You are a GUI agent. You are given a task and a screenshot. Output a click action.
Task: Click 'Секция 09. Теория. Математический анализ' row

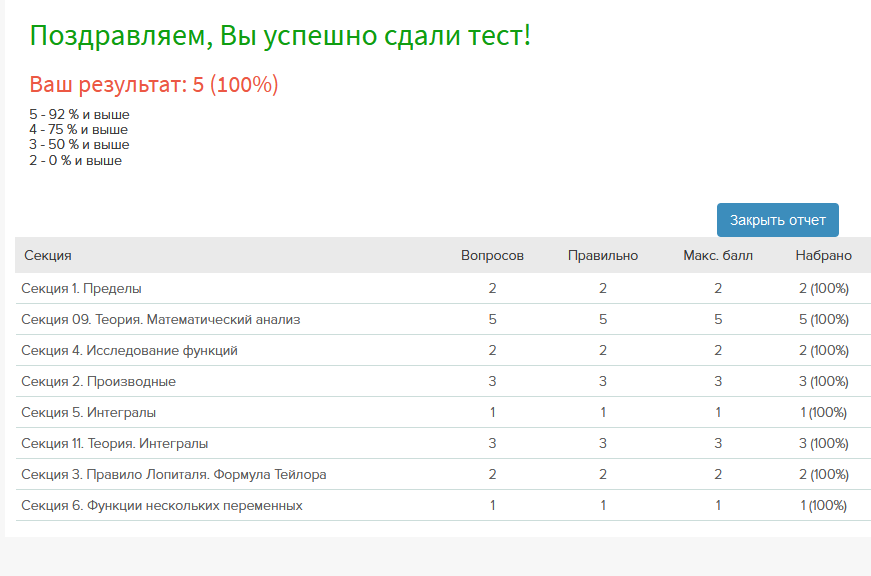[443, 319]
